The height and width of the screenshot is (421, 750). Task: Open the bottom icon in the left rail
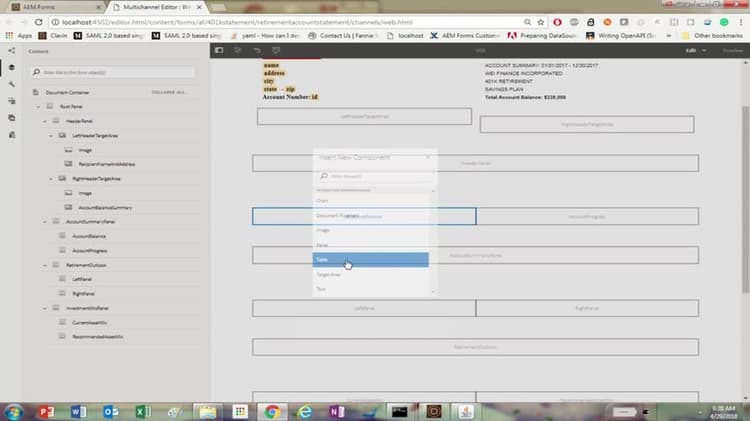pos(11,135)
